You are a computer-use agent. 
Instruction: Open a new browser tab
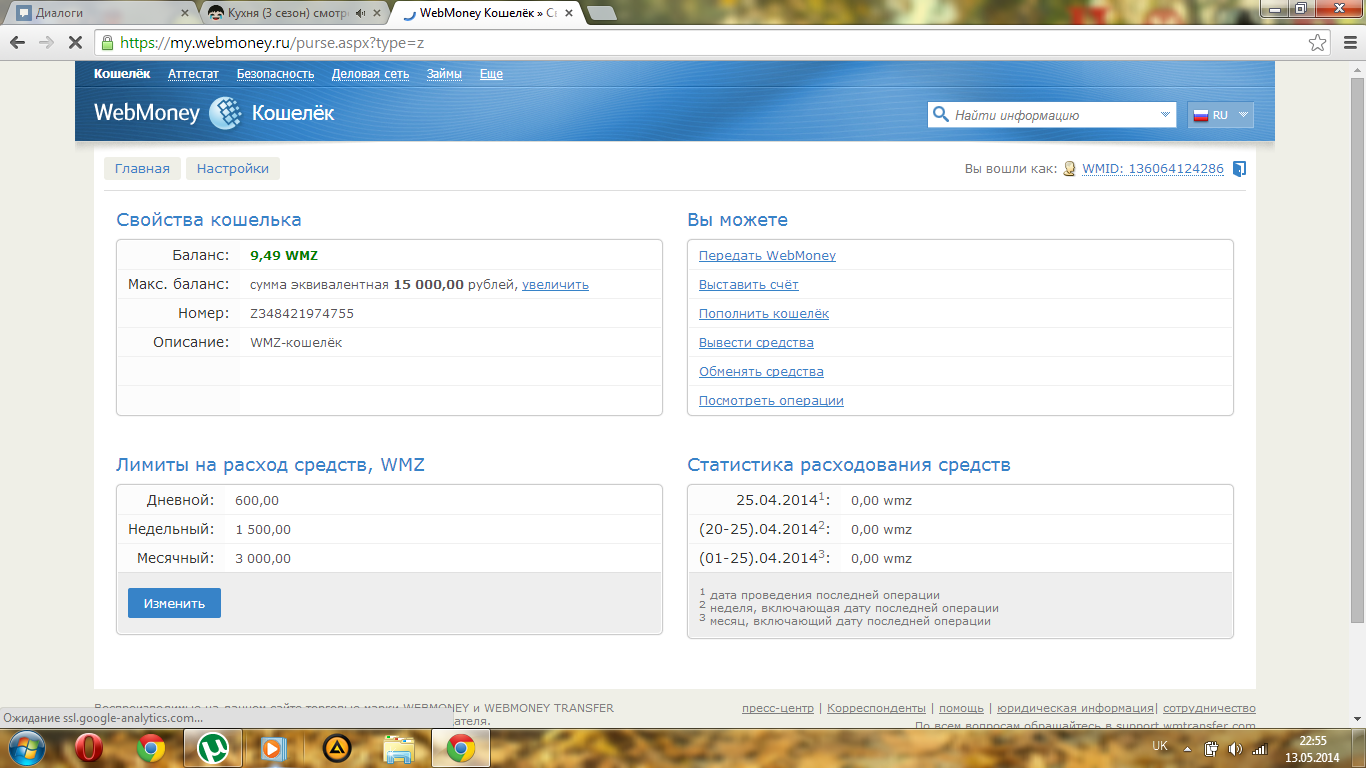pos(601,13)
